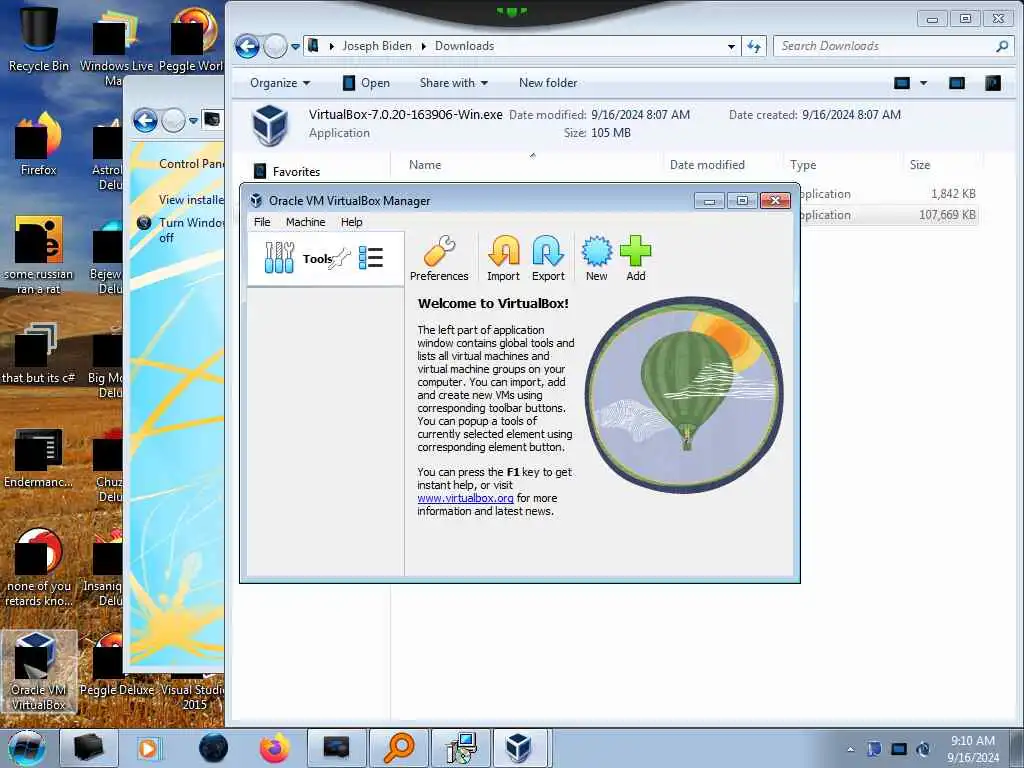The height and width of the screenshot is (768, 1024).
Task: Select the file sized 1,842 KB
Action: tap(889, 194)
